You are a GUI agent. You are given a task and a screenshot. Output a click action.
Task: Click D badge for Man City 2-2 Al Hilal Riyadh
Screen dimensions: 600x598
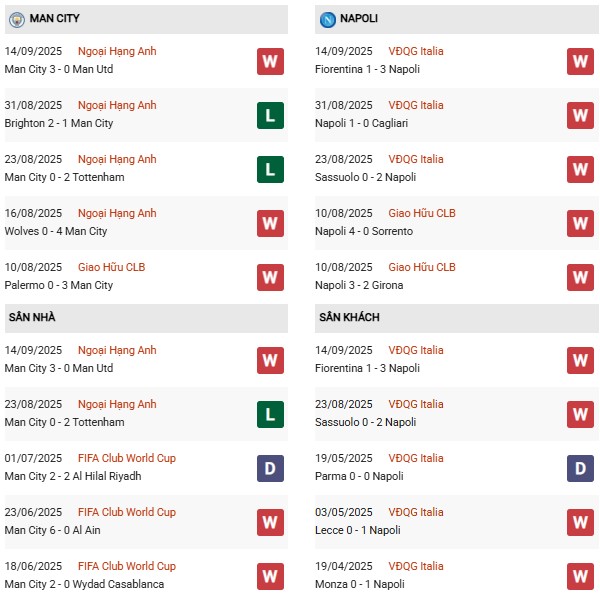point(270,468)
